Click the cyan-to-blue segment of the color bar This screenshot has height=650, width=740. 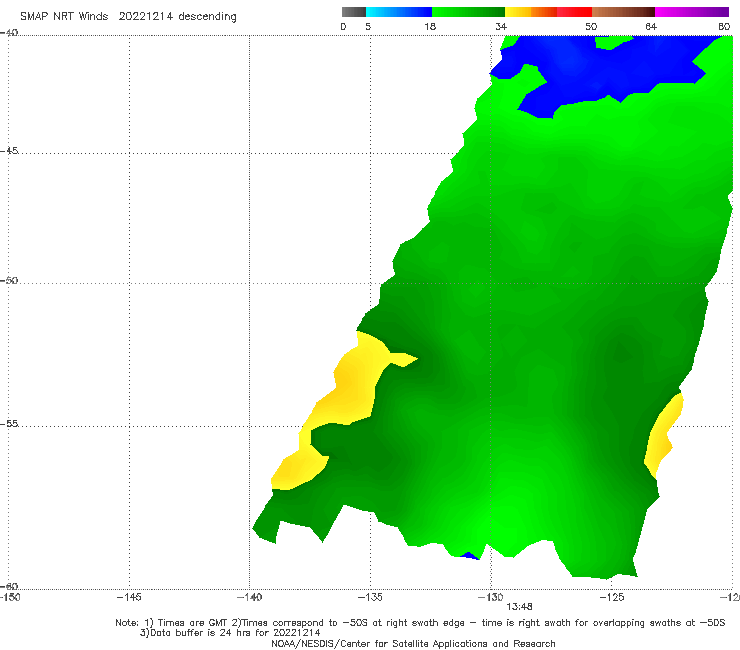click(399, 12)
